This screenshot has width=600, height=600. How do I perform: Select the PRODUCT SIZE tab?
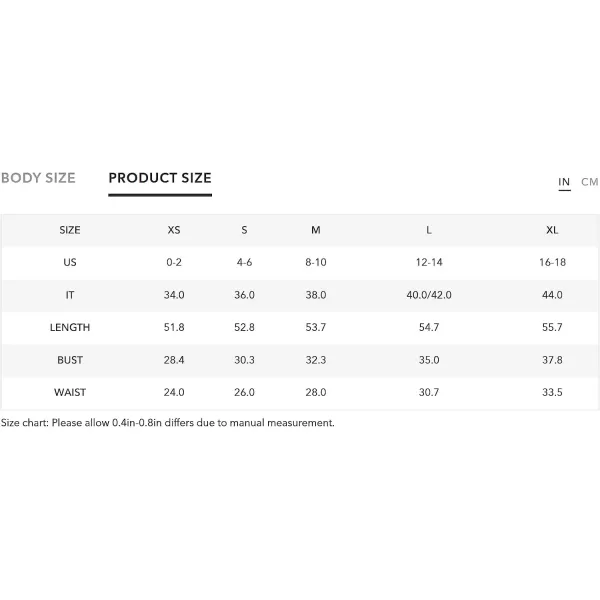tap(160, 178)
